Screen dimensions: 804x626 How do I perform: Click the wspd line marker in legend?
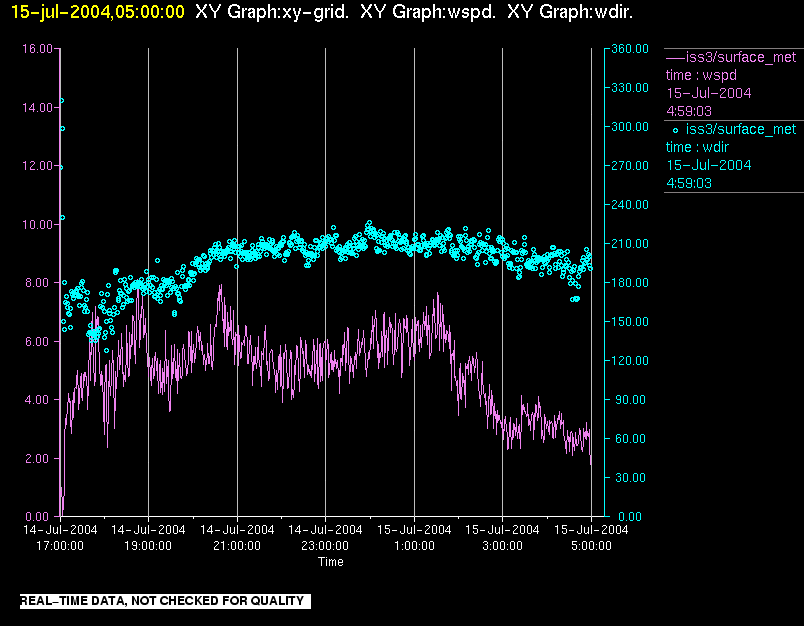(x=675, y=58)
